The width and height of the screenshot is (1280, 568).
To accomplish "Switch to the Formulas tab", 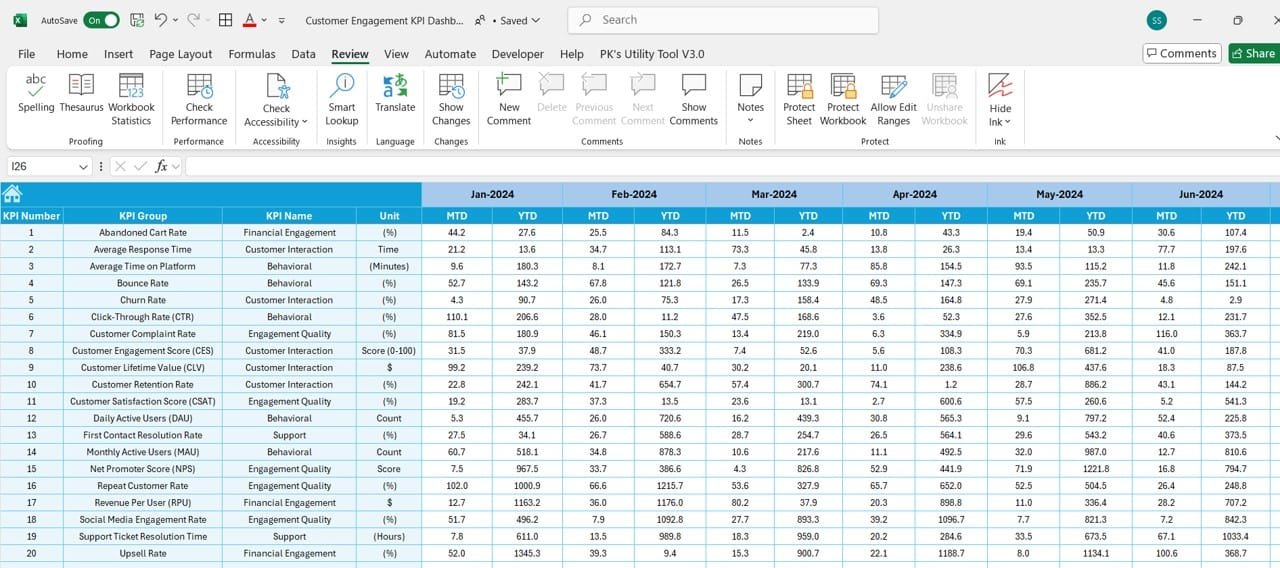I will [x=252, y=54].
